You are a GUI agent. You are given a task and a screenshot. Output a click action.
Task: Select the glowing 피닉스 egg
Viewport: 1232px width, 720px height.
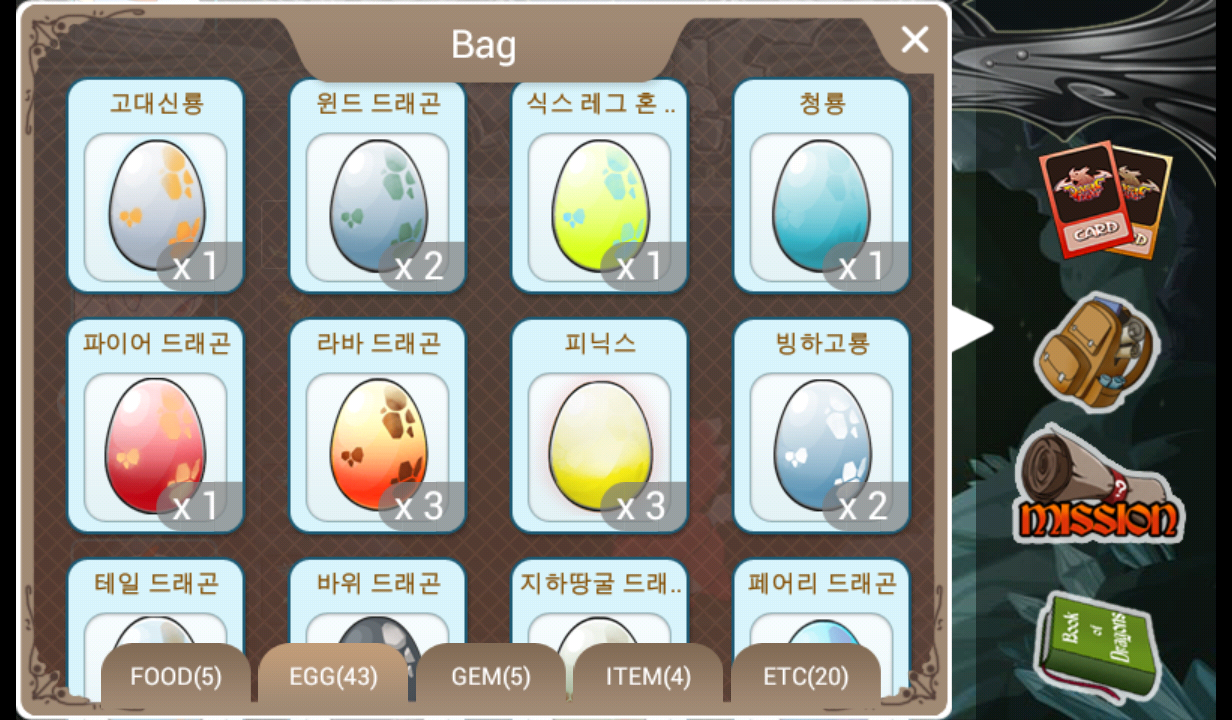click(600, 426)
